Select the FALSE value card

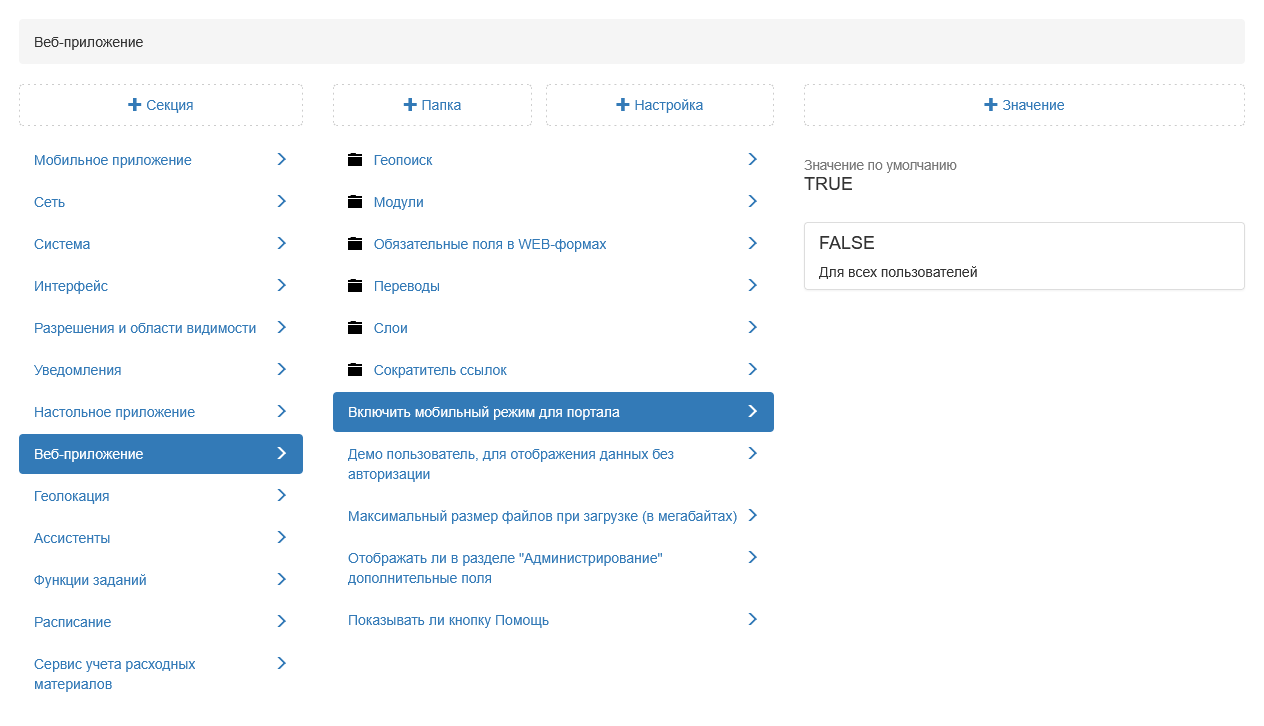coord(1024,256)
